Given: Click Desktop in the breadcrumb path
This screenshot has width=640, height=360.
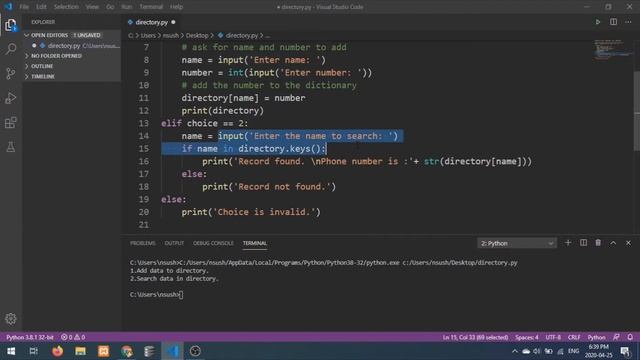Looking at the screenshot, I should [197, 36].
